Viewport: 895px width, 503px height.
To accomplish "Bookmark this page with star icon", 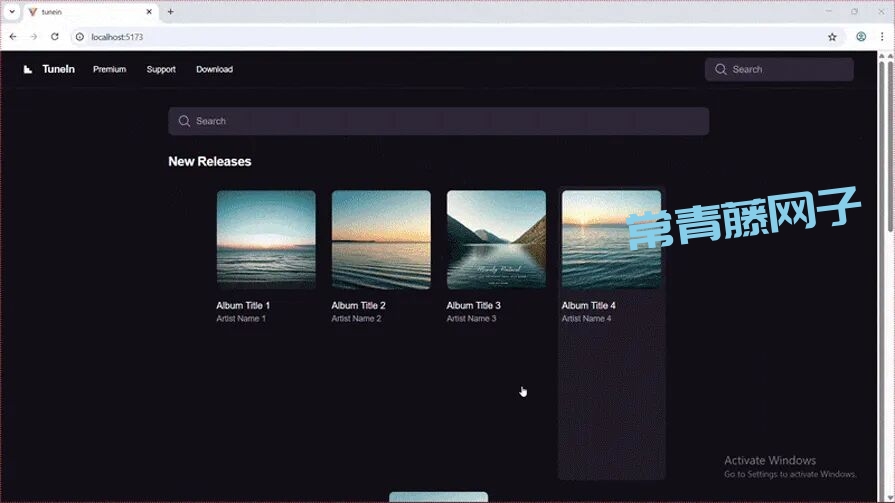I will pos(832,37).
